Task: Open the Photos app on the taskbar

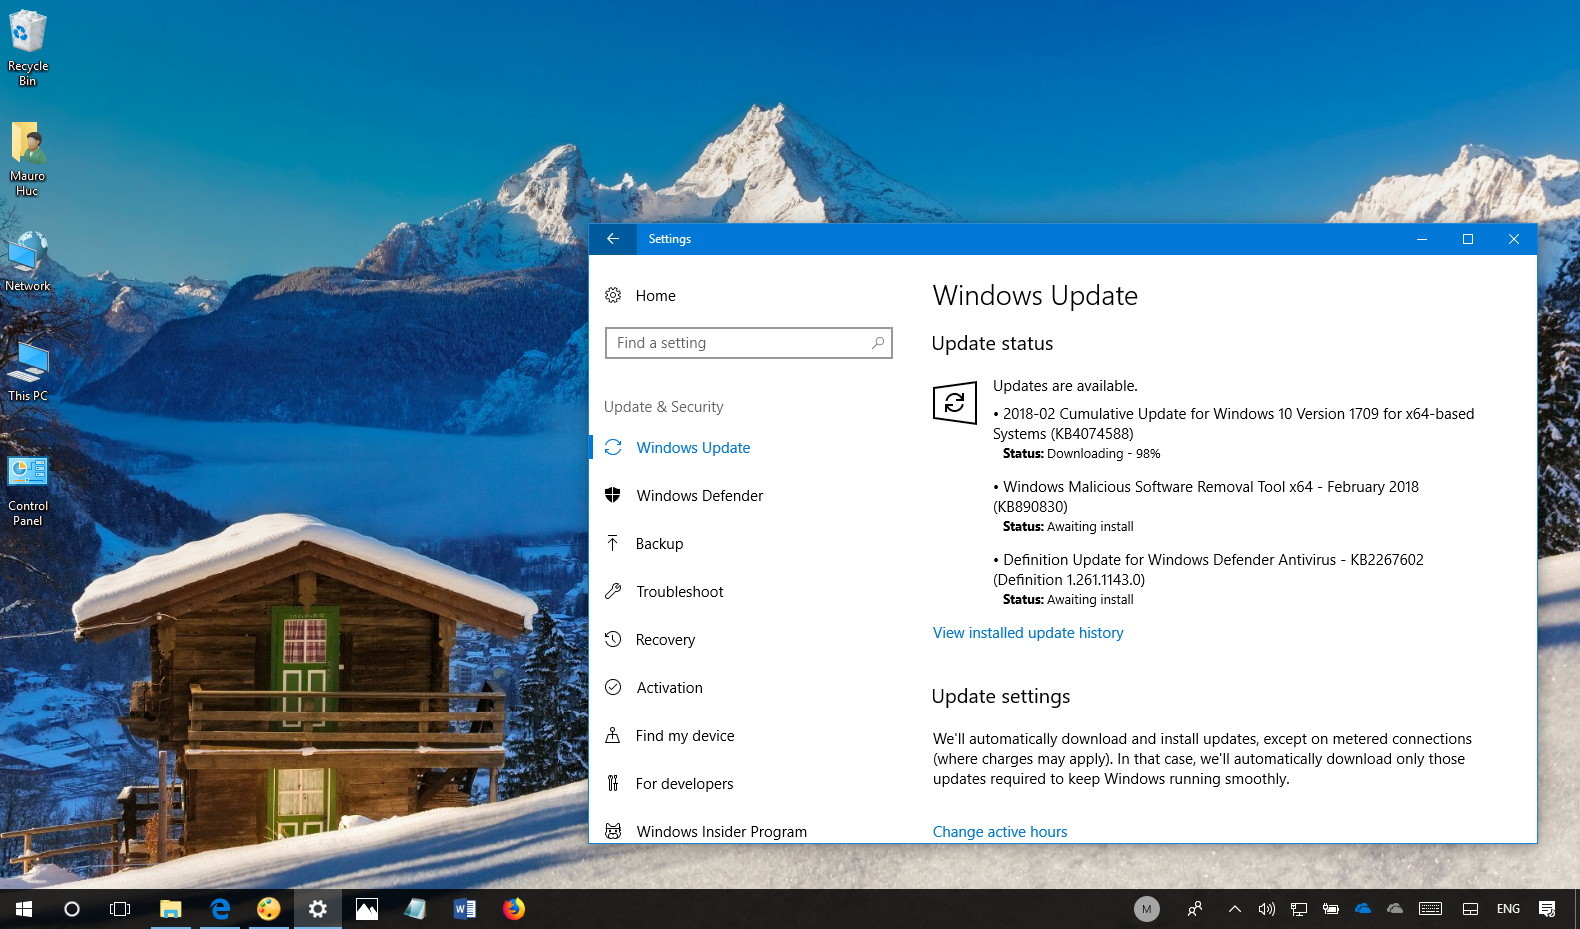Action: (367, 909)
